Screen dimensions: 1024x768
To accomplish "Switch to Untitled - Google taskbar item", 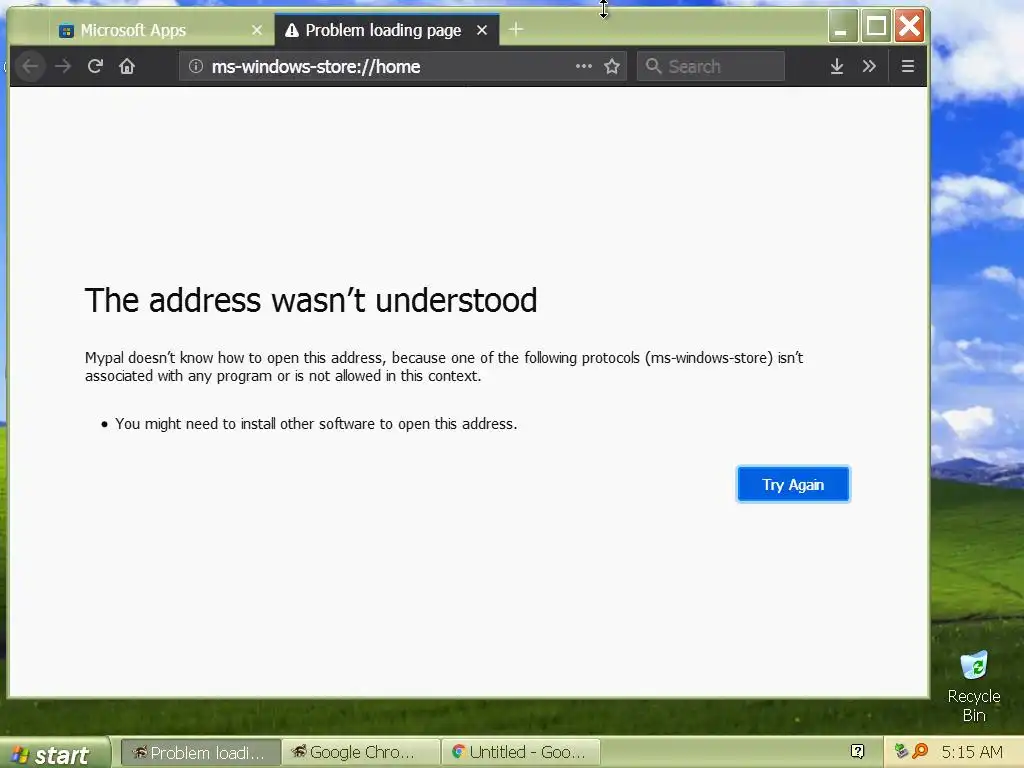I will (x=520, y=752).
